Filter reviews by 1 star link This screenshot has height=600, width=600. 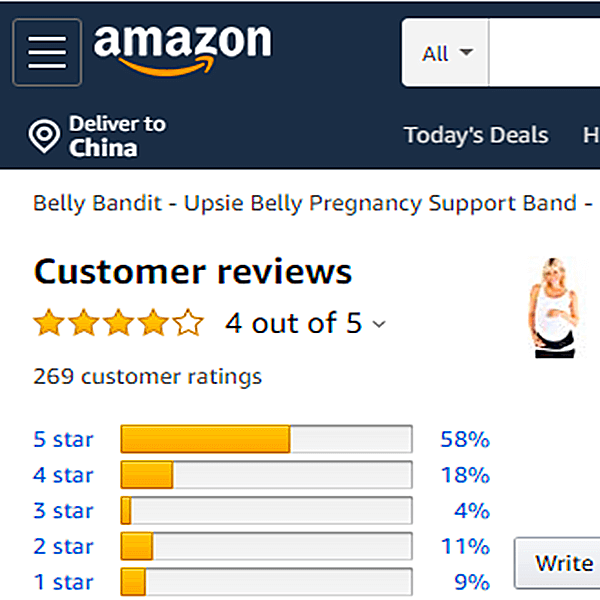click(x=63, y=582)
